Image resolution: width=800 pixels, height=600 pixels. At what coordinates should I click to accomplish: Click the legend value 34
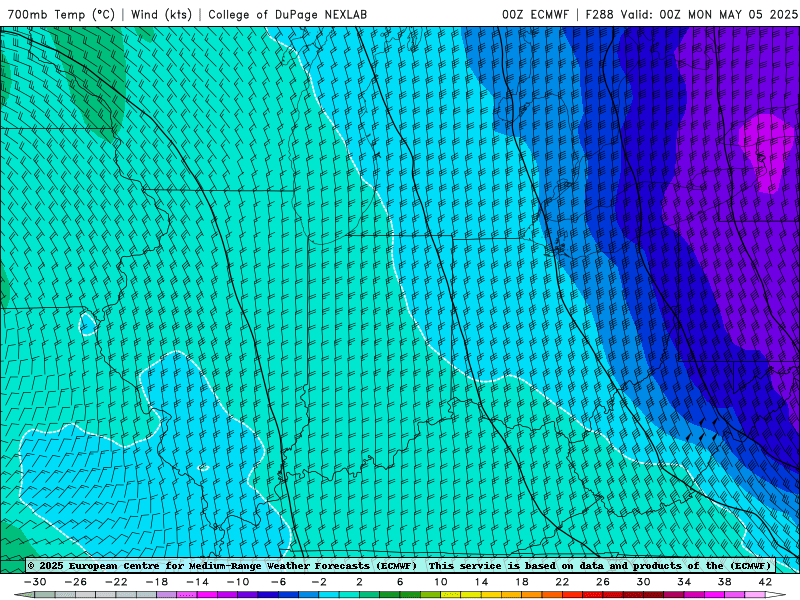684,582
